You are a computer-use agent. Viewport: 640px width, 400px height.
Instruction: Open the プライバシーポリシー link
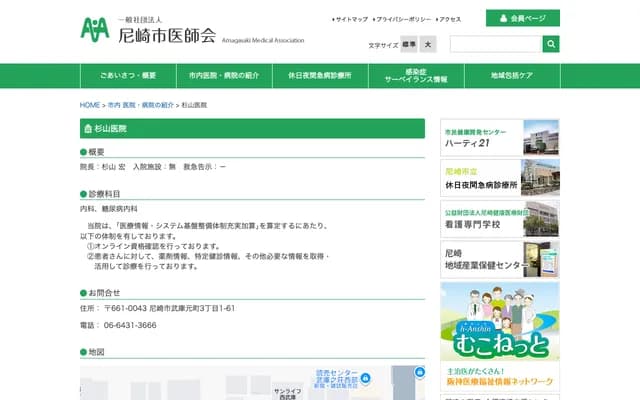coord(404,19)
